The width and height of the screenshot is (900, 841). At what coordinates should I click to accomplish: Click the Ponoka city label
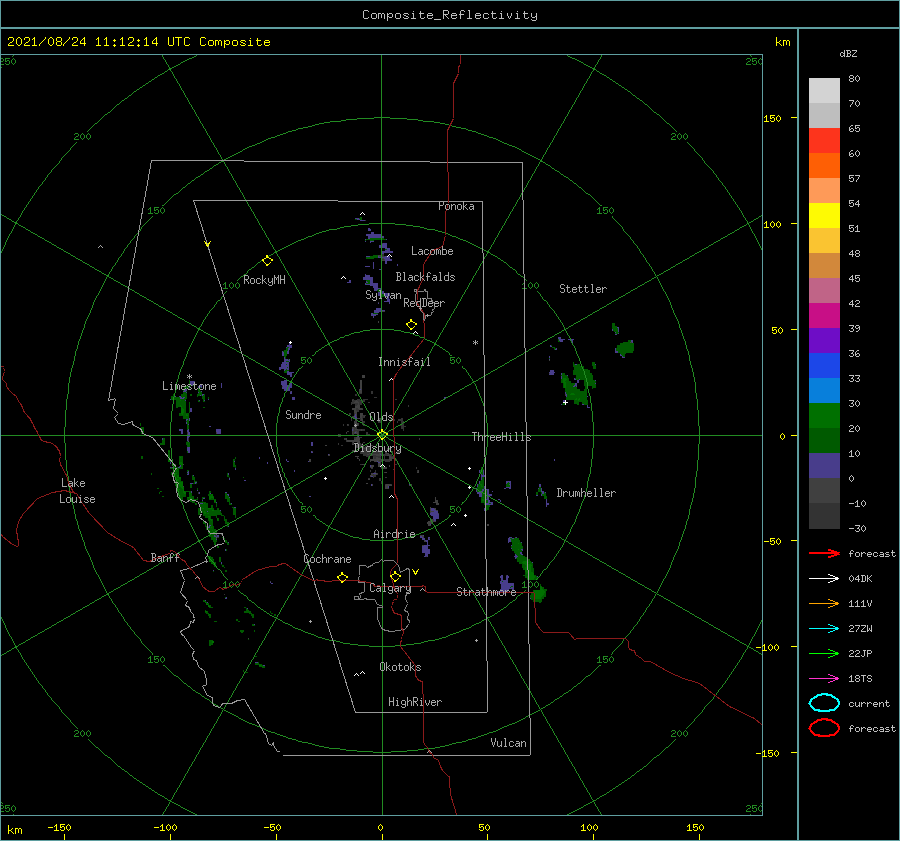click(x=456, y=206)
